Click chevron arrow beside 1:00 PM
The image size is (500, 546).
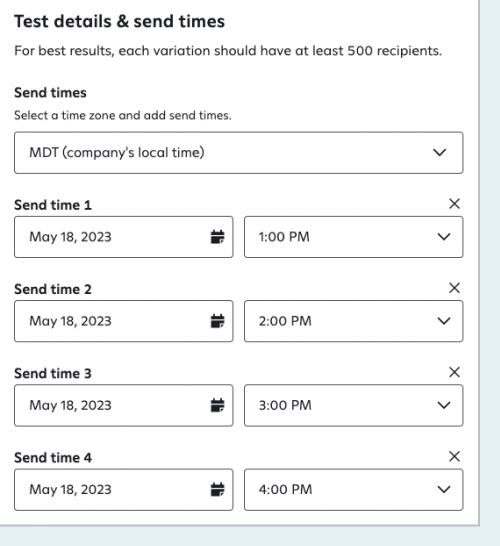point(444,237)
